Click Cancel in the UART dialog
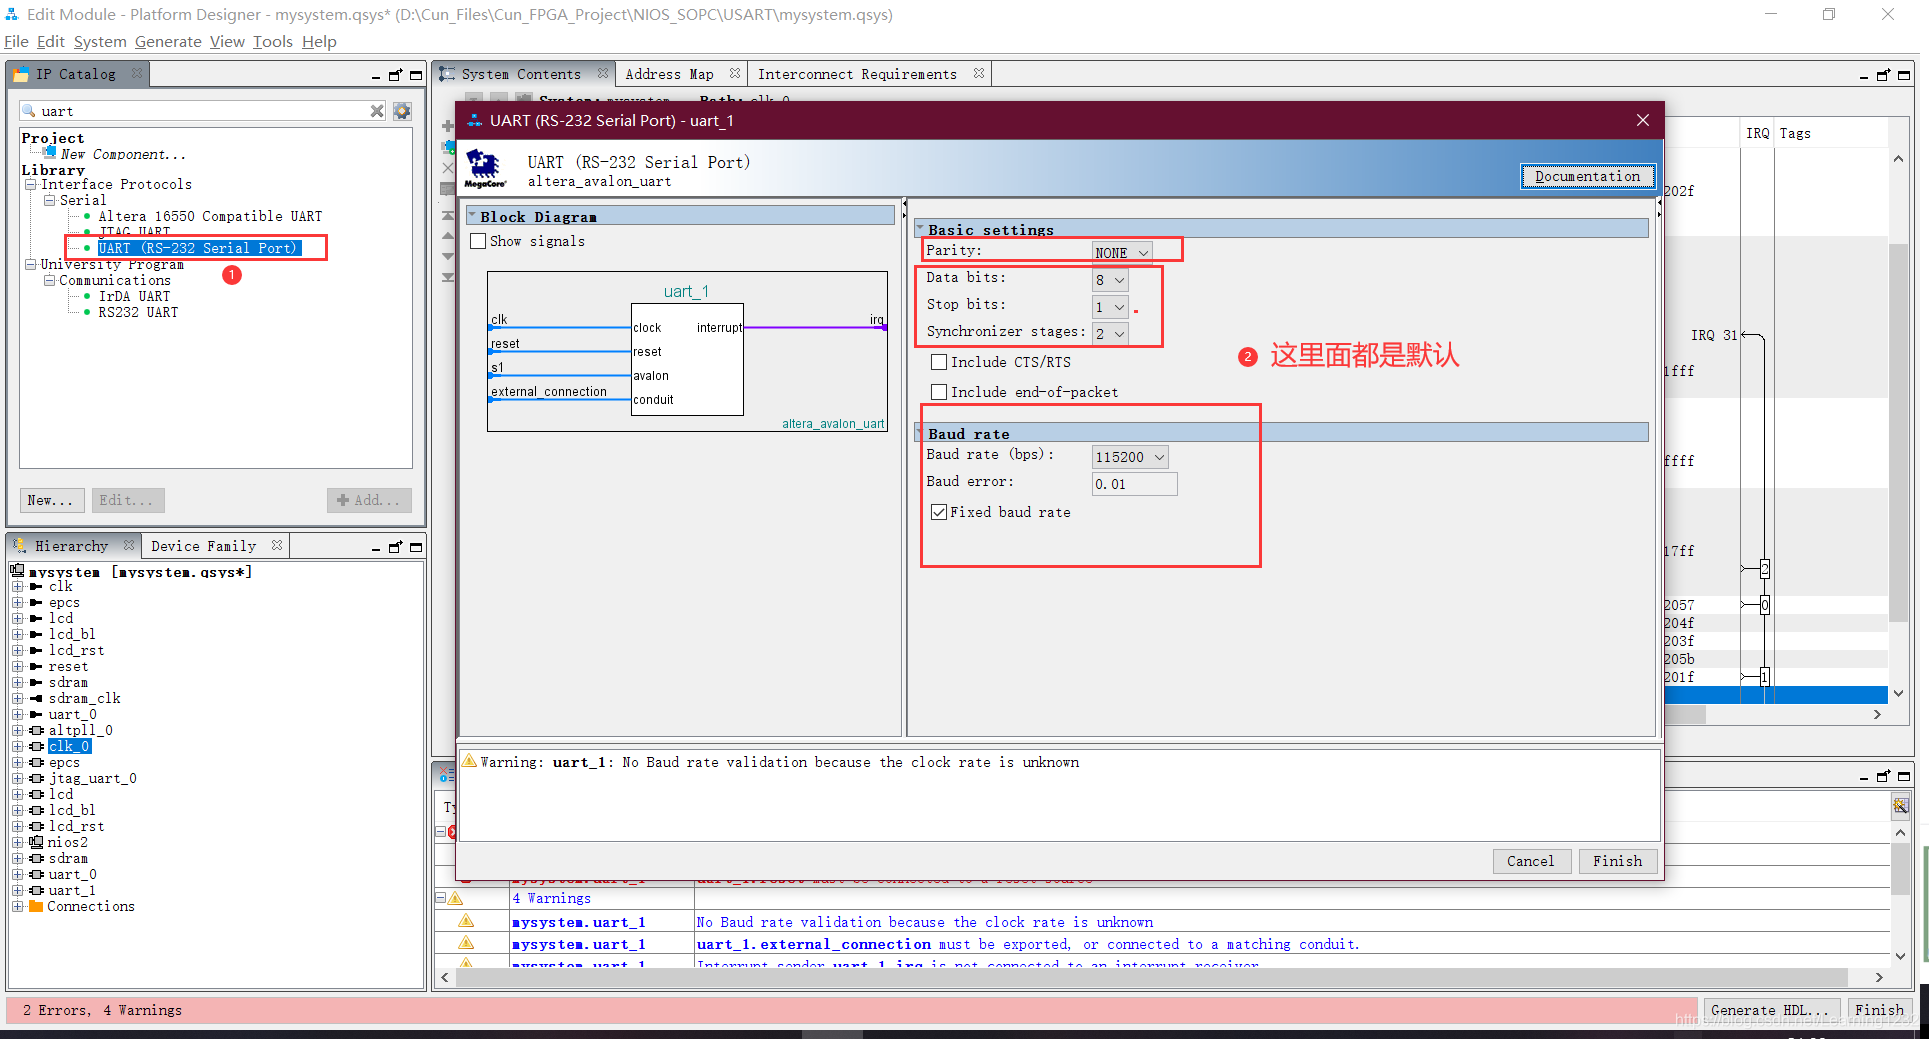This screenshot has width=1929, height=1039. (1530, 861)
